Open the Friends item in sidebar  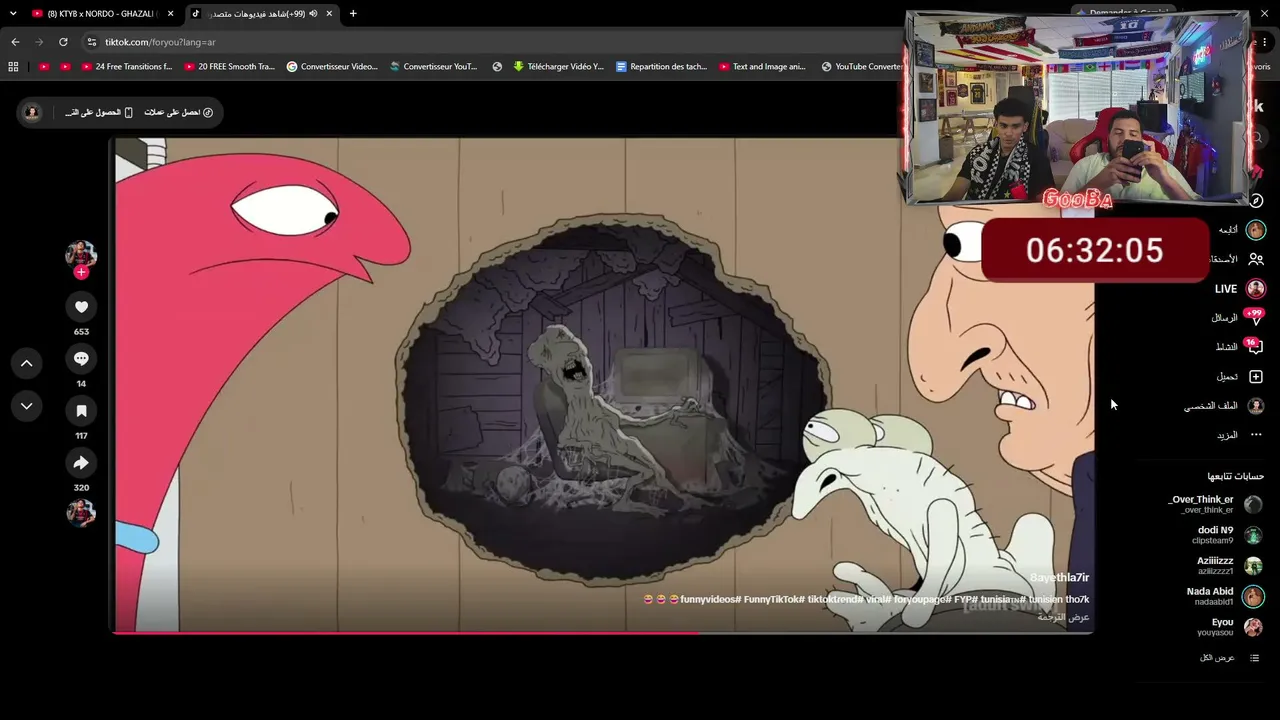pyautogui.click(x=1236, y=259)
